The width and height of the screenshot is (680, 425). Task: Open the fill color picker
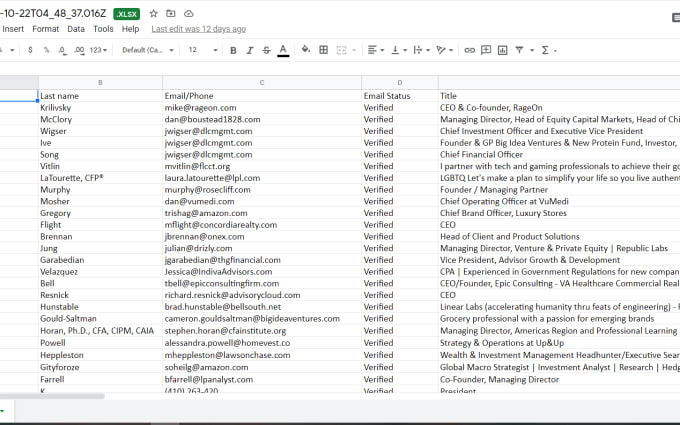[x=306, y=49]
